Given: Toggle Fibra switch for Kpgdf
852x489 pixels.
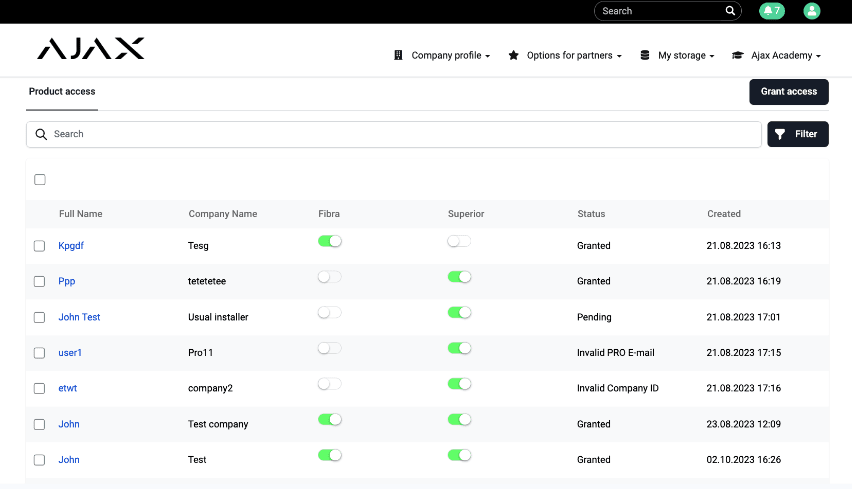Looking at the screenshot, I should point(330,241).
